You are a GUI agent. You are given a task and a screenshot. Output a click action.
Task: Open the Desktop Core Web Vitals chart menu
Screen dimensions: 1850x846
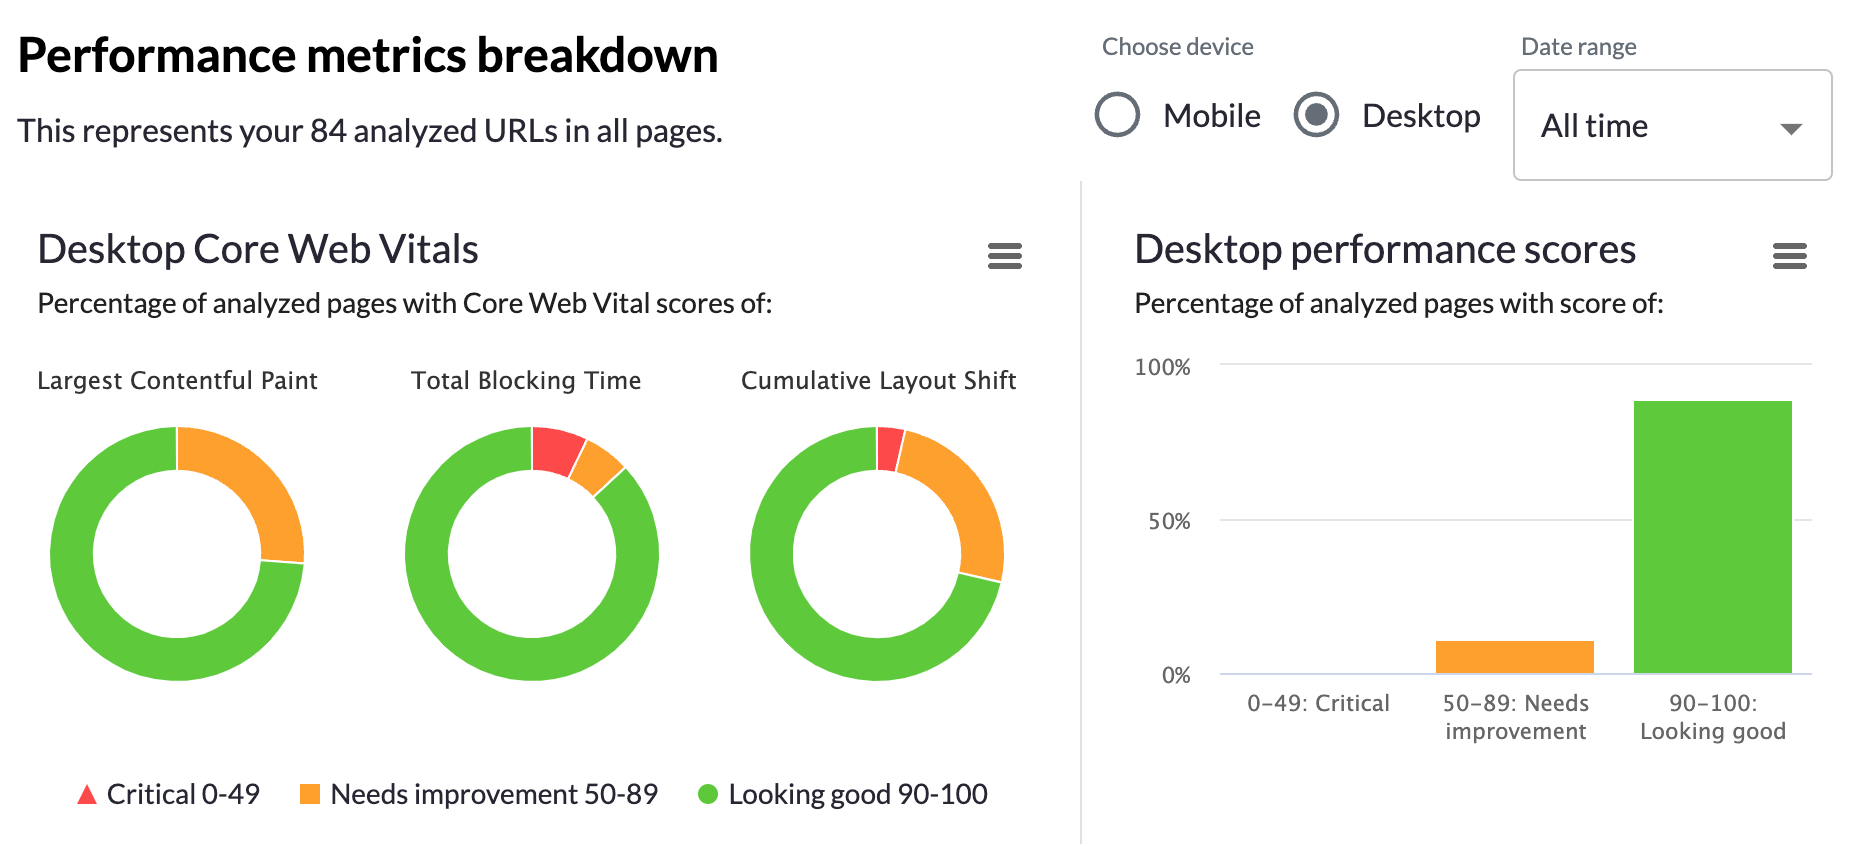[x=1004, y=257]
